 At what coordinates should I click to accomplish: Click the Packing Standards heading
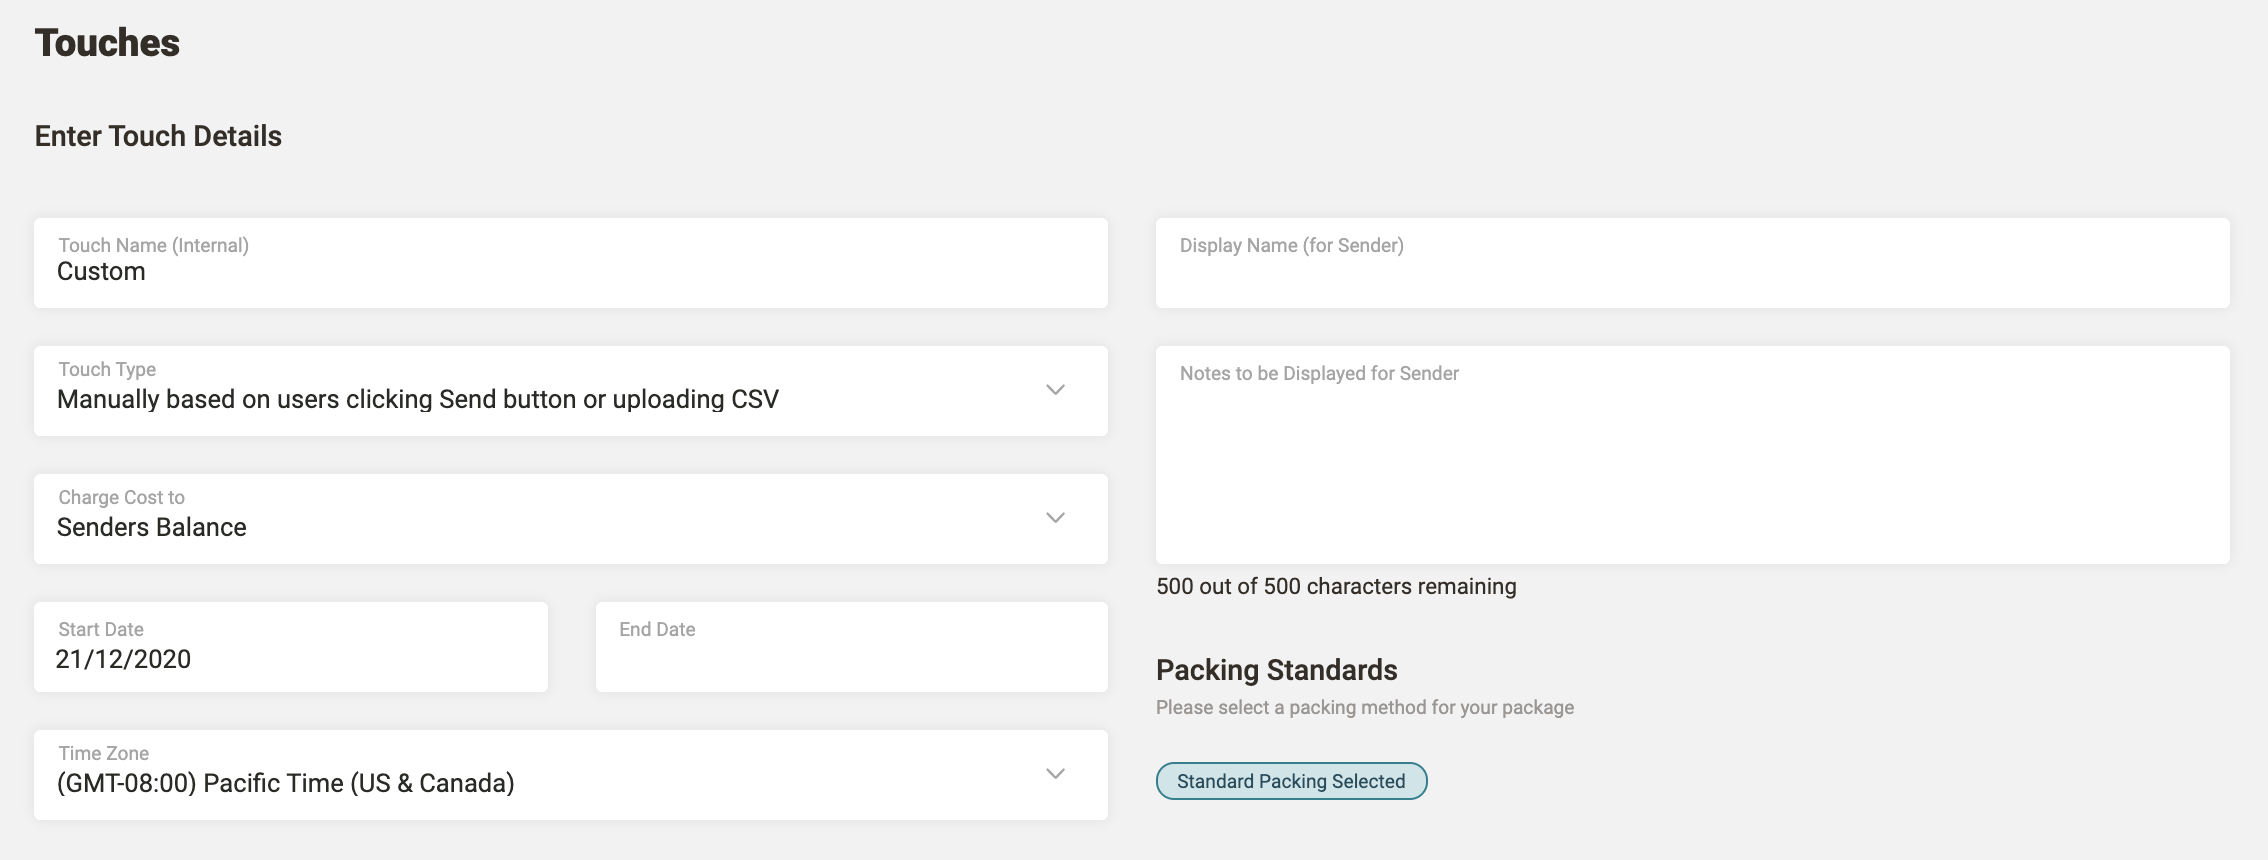[1277, 670]
